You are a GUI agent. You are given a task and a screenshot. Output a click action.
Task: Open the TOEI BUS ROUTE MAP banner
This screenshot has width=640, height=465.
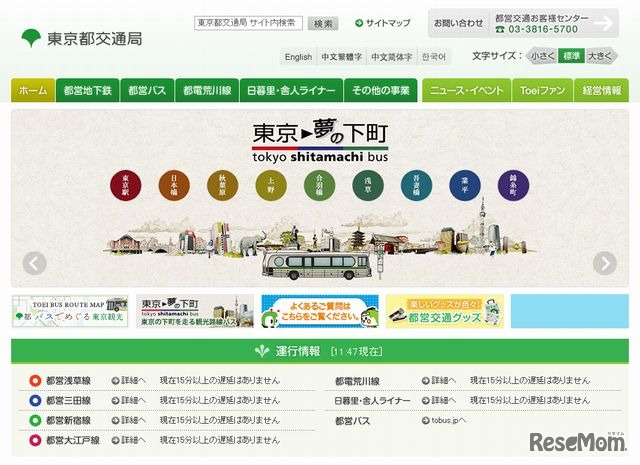click(70, 311)
